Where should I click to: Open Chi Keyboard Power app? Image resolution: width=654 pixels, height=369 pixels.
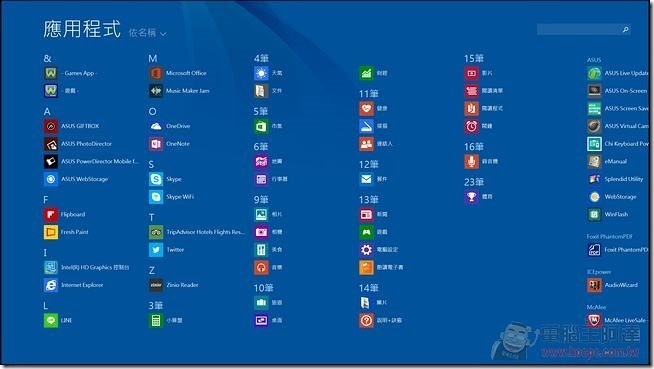pos(618,144)
